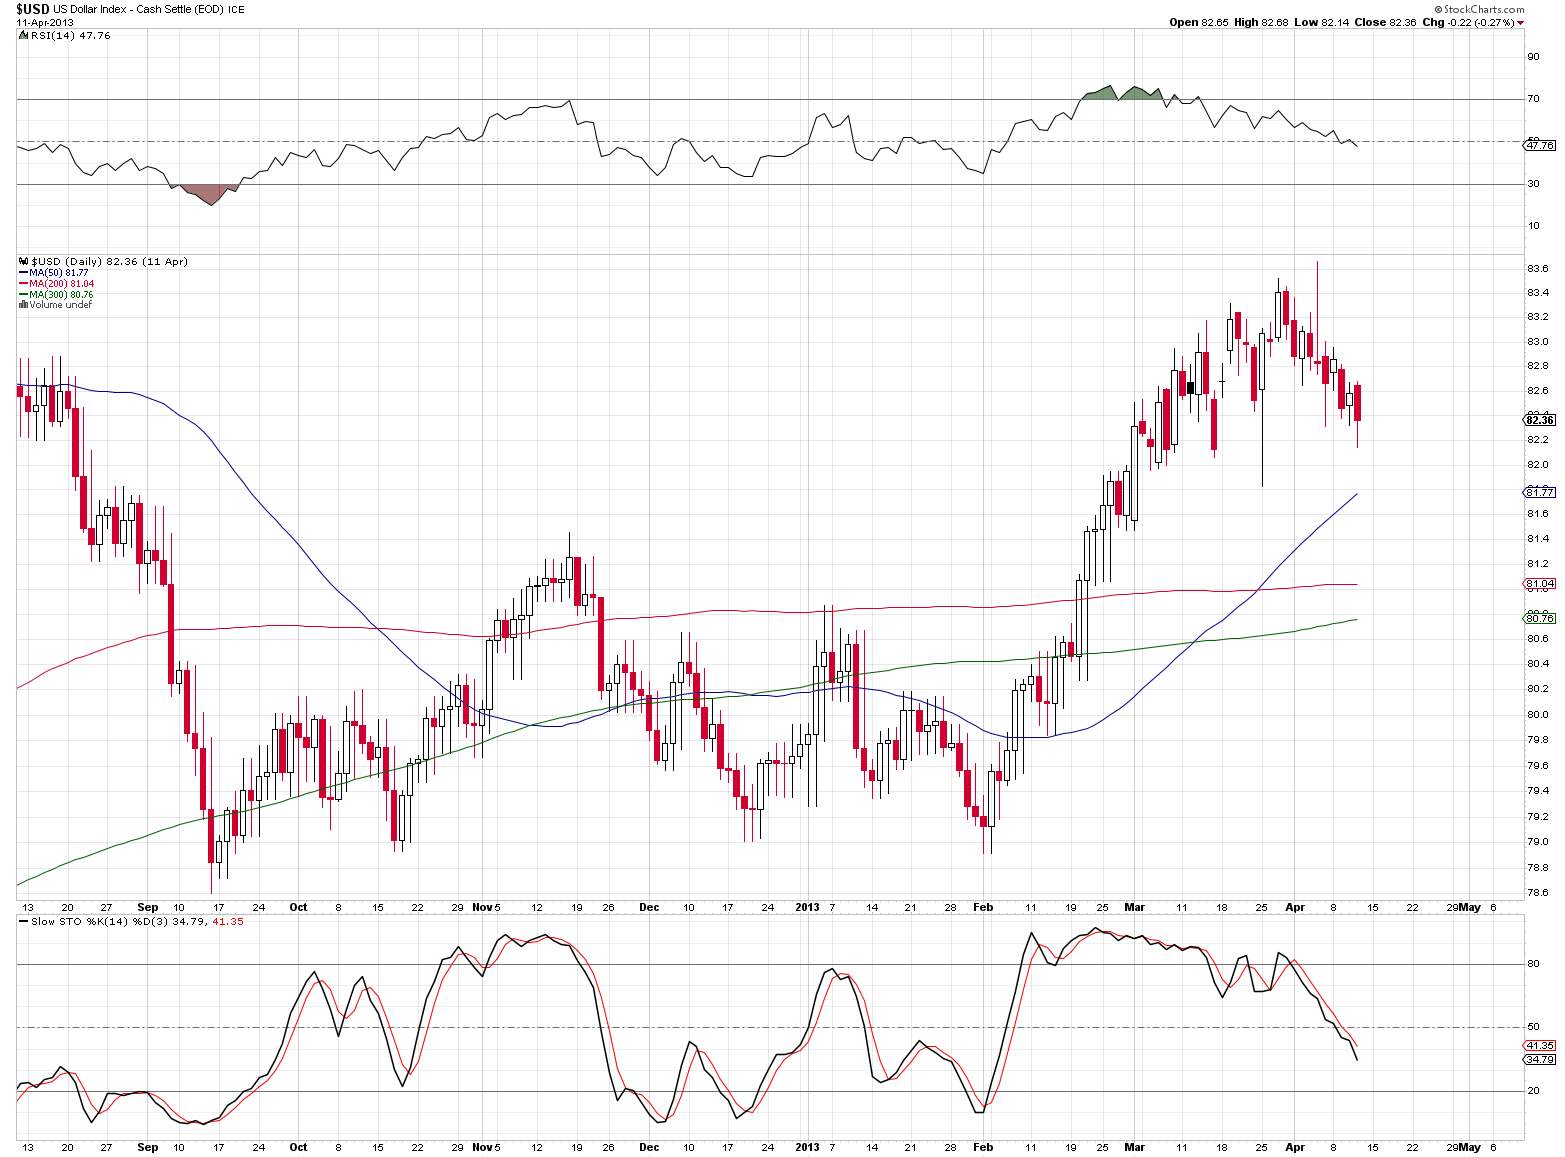Click the 41.35 stochastic %D axis tag
This screenshot has height=1157, width=1565.
(x=1540, y=1045)
